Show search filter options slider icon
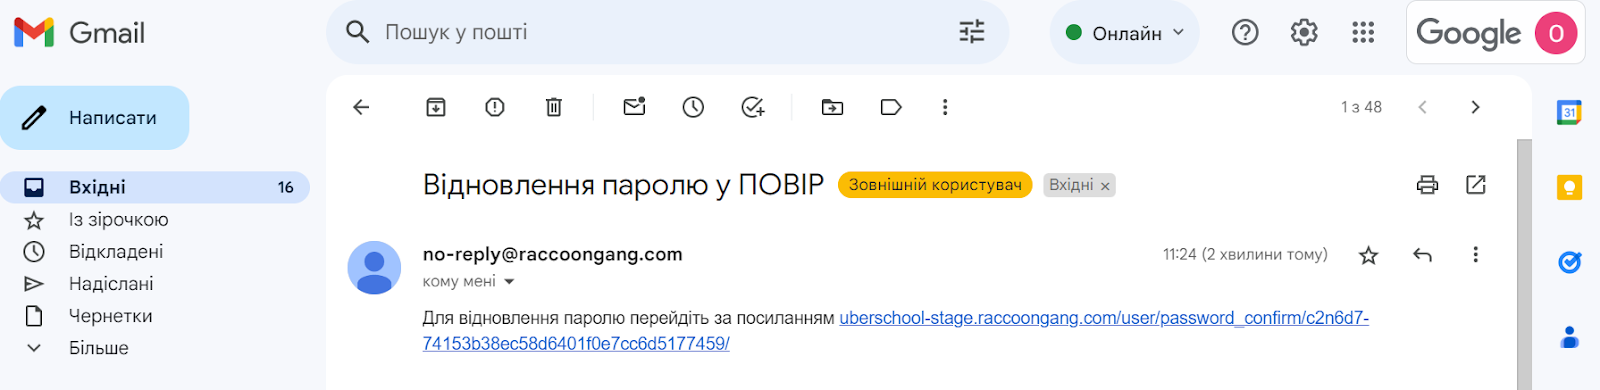1600x390 pixels. click(972, 32)
